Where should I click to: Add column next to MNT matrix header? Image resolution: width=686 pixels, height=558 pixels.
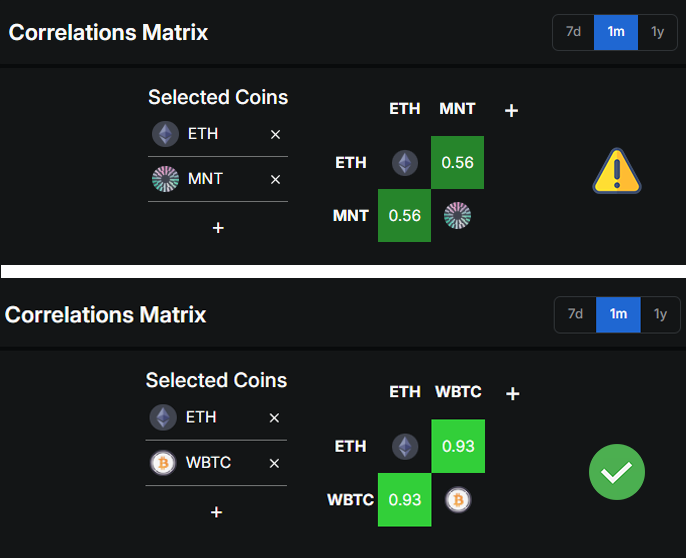point(511,110)
